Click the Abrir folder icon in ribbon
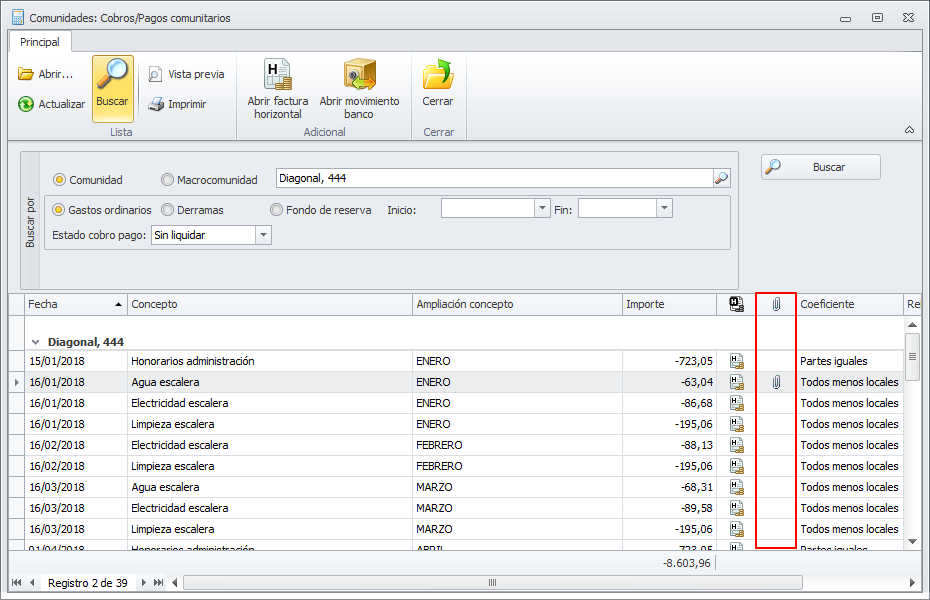 [26, 74]
